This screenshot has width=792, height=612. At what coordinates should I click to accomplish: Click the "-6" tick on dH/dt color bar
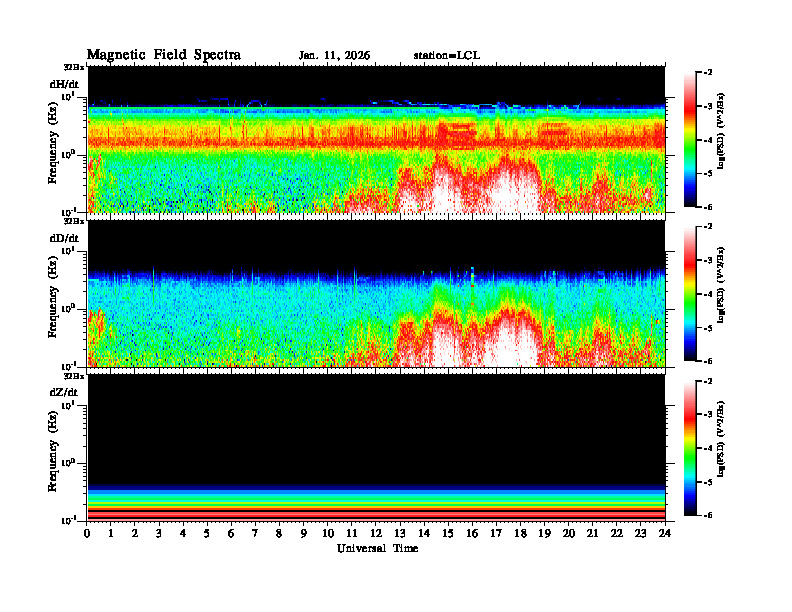(708, 207)
